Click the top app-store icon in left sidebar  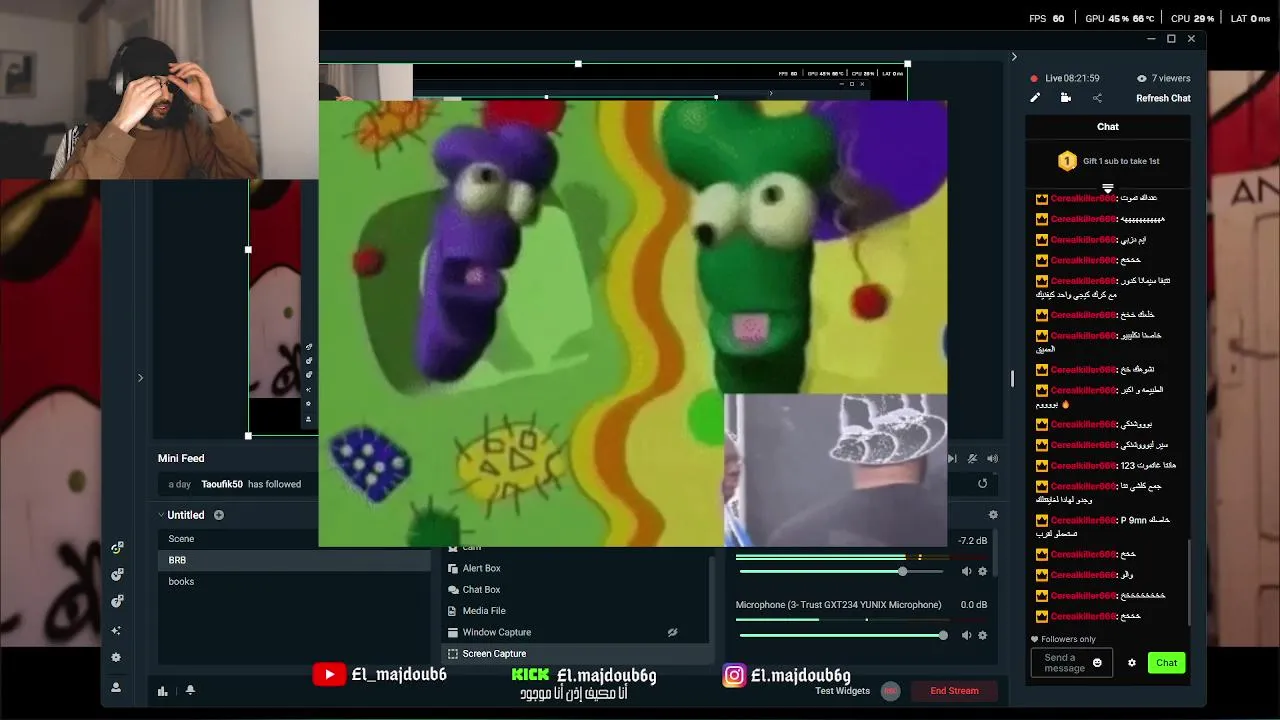[x=117, y=548]
